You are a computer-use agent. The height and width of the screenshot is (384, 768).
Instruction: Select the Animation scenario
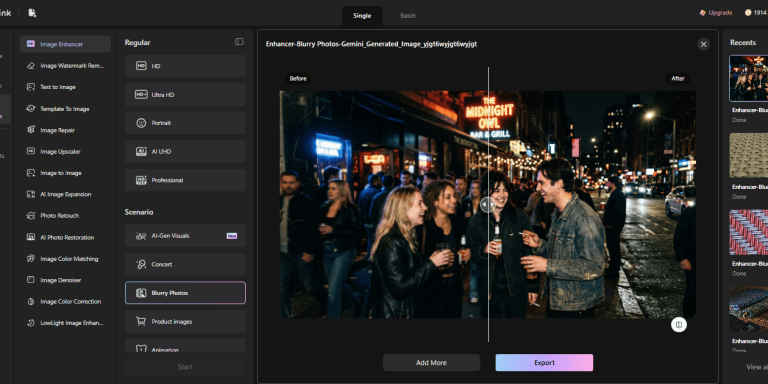pos(185,345)
